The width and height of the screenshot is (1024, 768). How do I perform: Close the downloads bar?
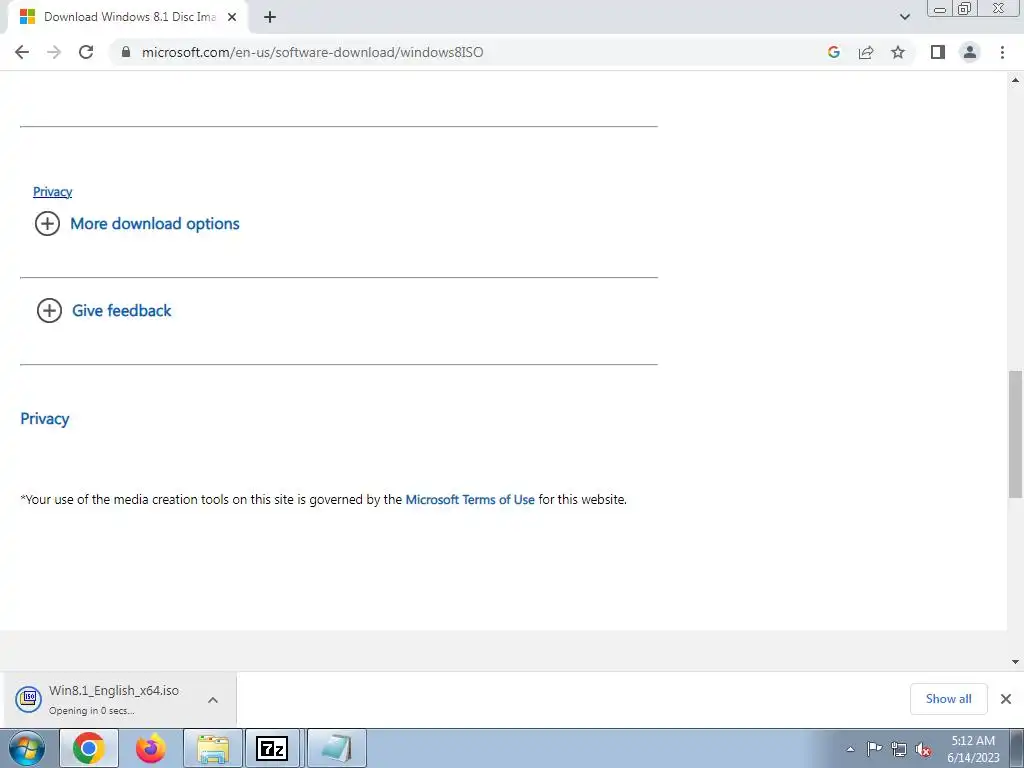[1006, 699]
